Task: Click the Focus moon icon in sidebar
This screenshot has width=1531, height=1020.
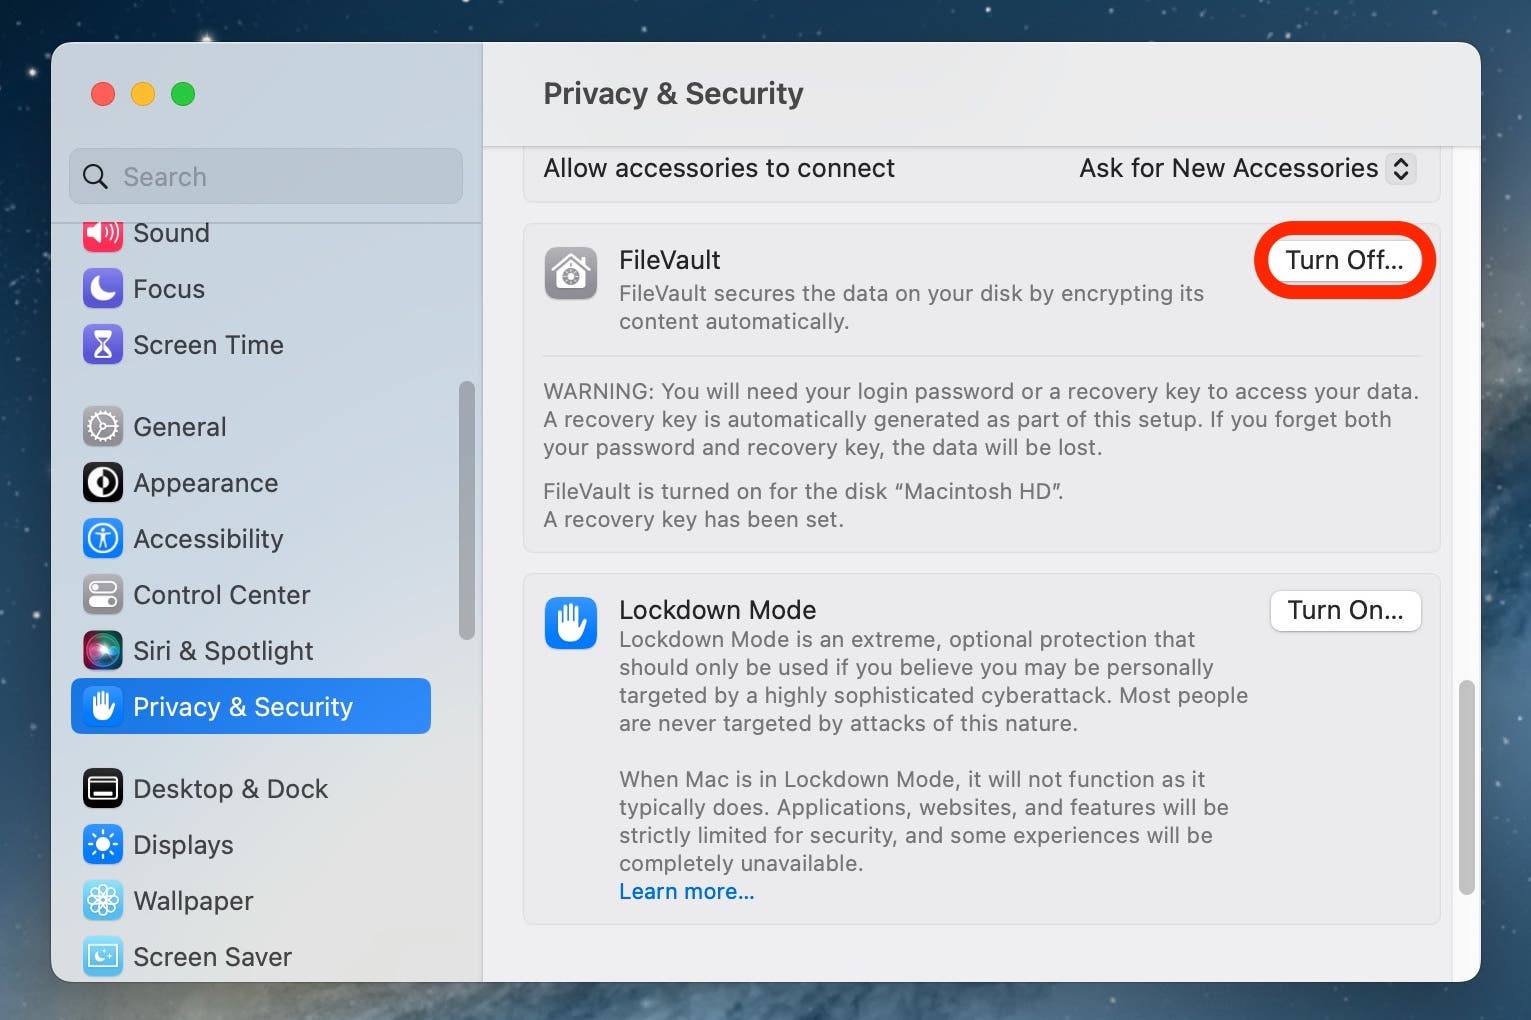Action: (x=103, y=289)
